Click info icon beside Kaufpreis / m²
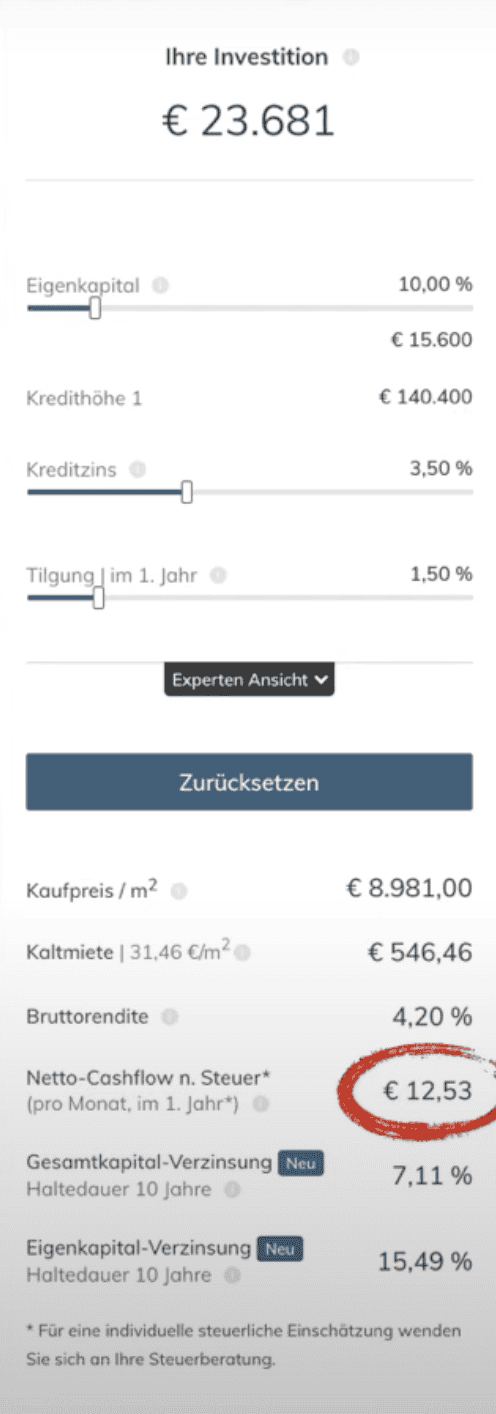This screenshot has width=496, height=1414. [x=179, y=889]
